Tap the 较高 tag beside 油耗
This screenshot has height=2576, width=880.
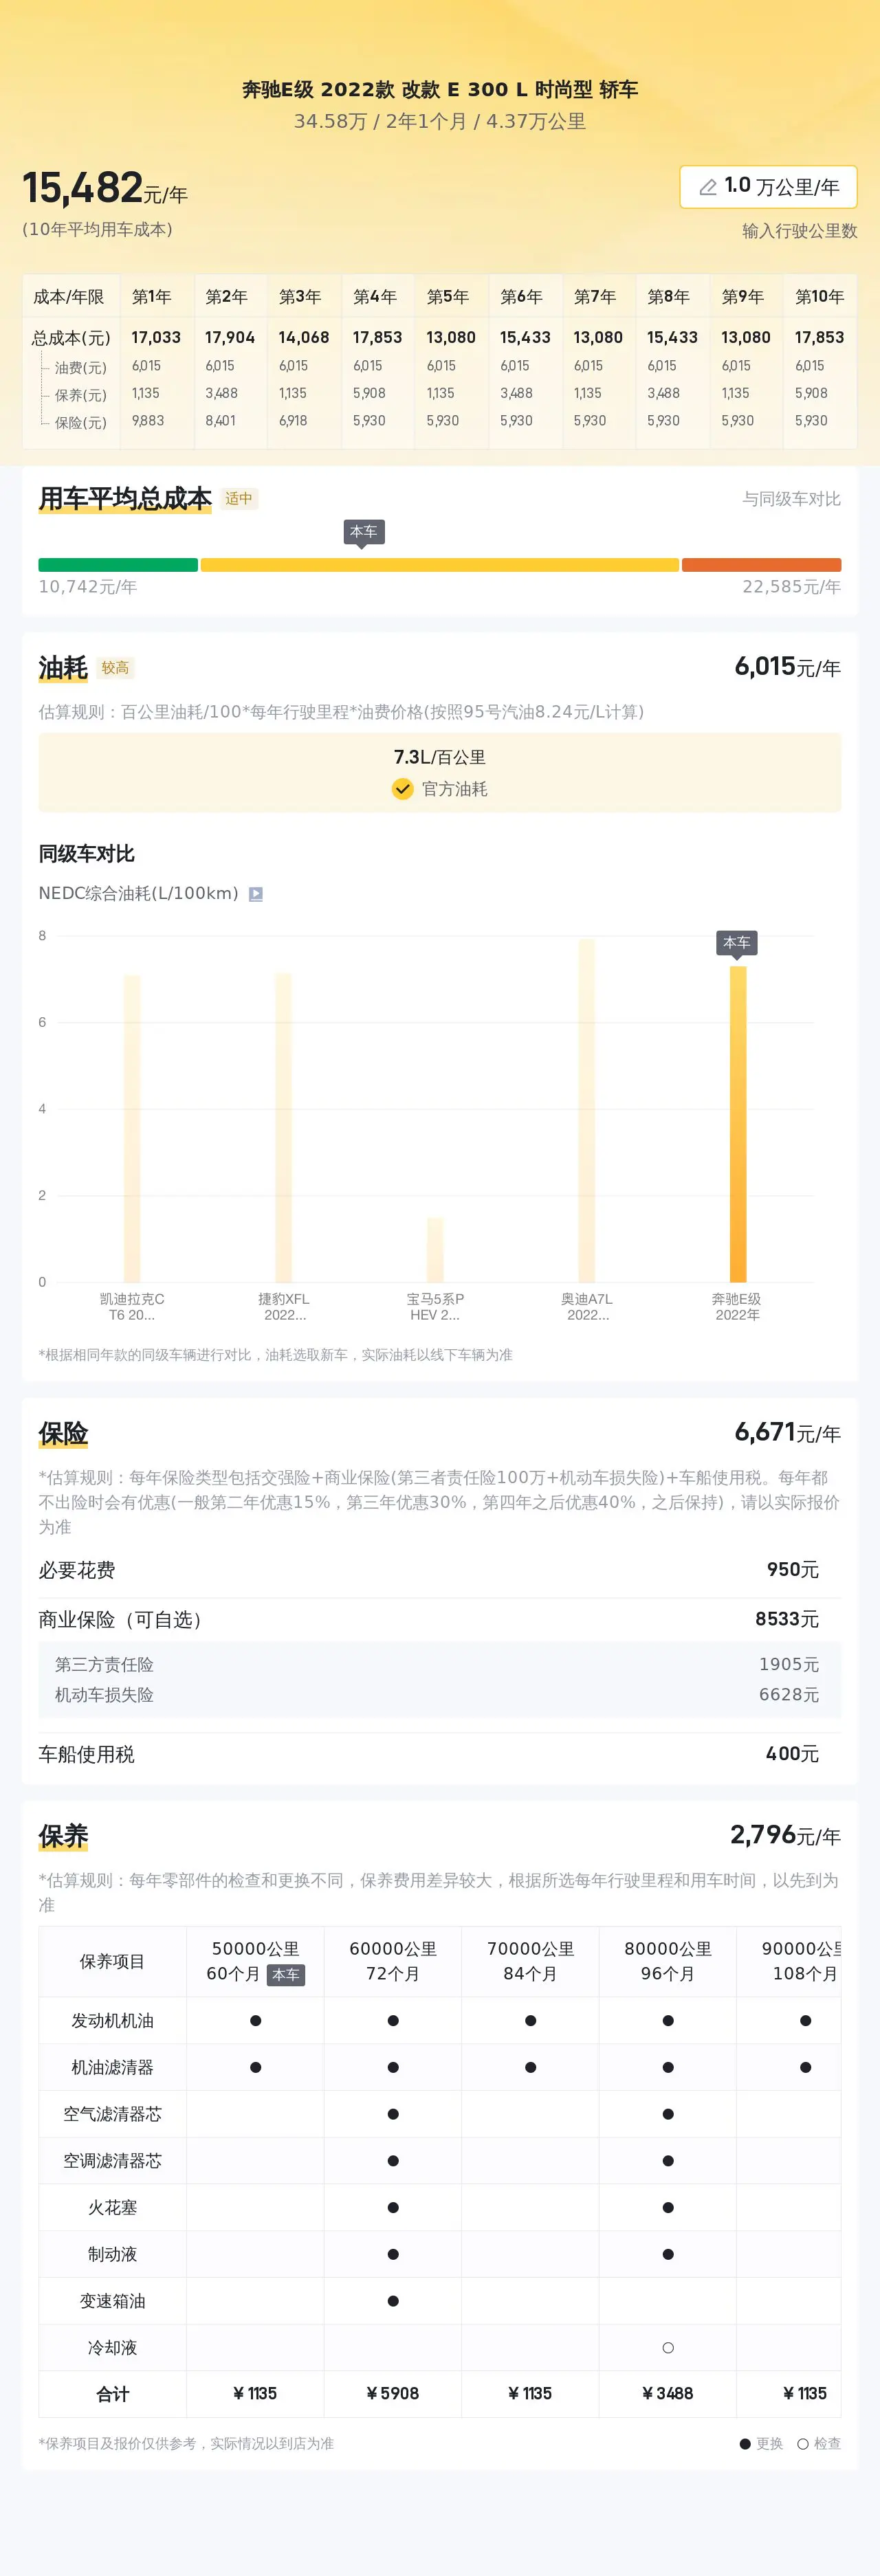pos(116,668)
